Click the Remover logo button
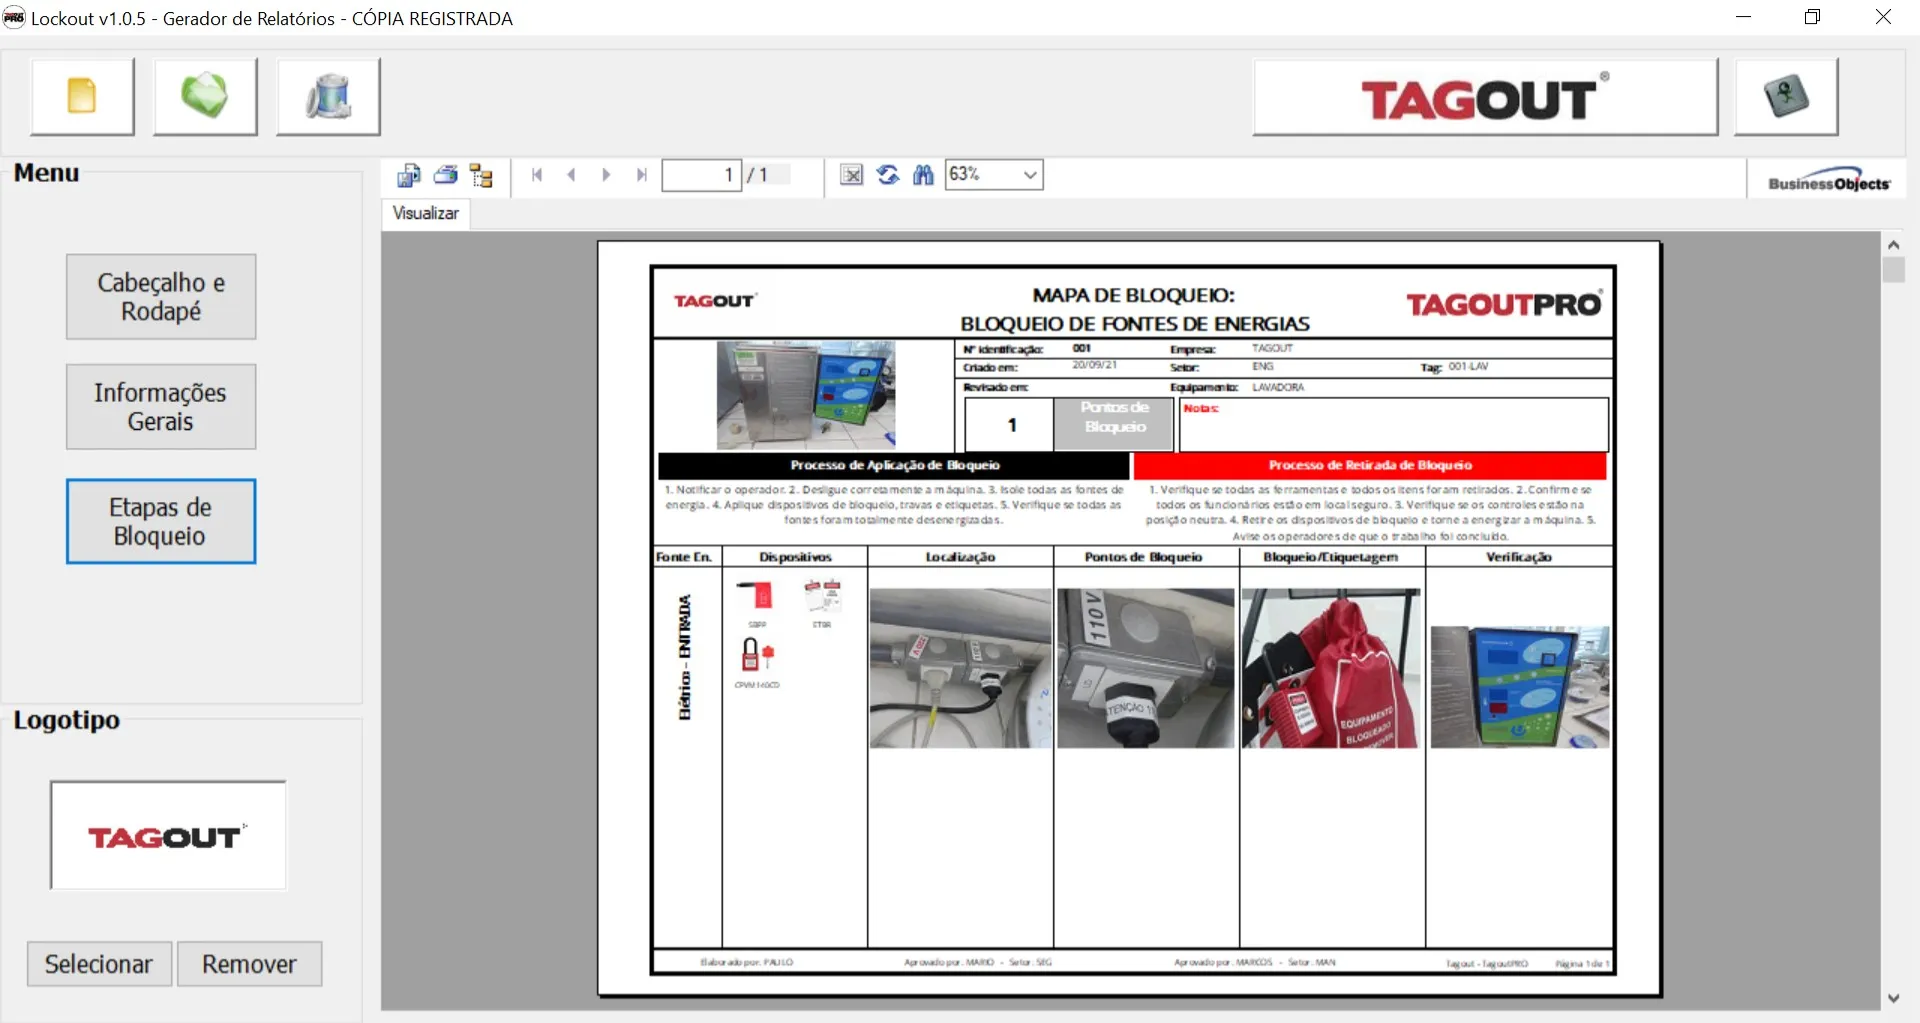Viewport: 1920px width, 1023px height. [x=249, y=964]
